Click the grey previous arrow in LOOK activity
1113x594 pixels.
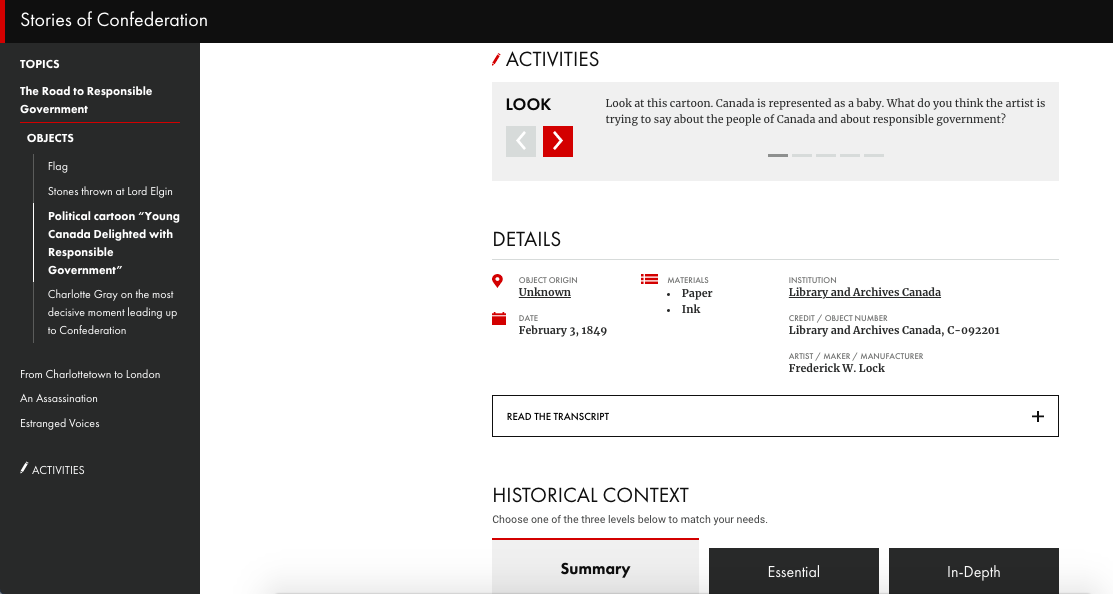(x=520, y=142)
